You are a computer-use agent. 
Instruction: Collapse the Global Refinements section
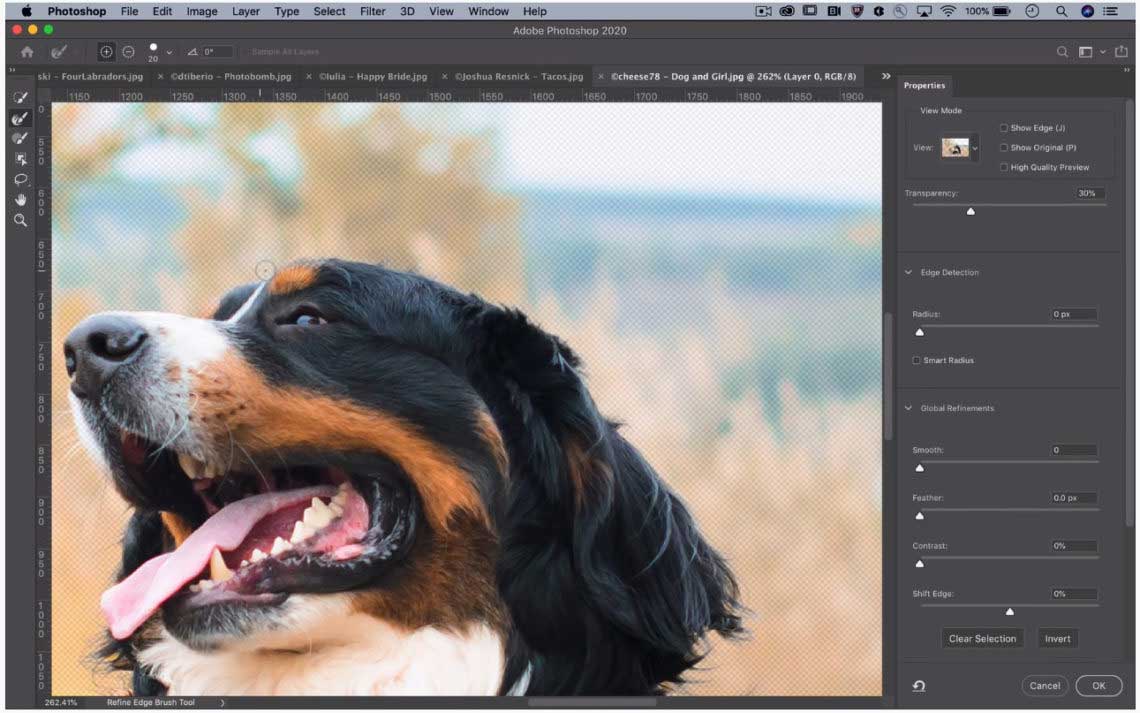[909, 408]
